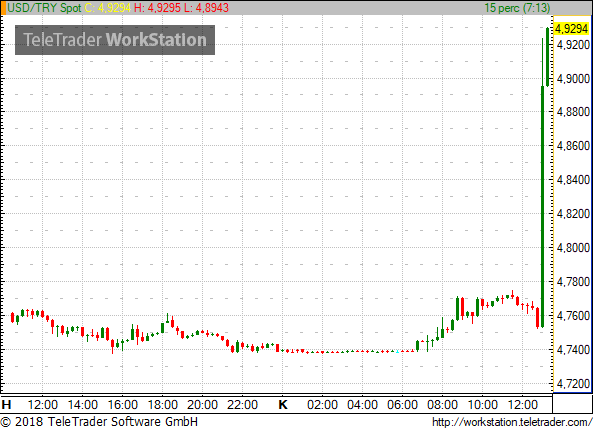The height and width of the screenshot is (431, 593).
Task: Select the 18:00 time axis label
Action: point(163,405)
